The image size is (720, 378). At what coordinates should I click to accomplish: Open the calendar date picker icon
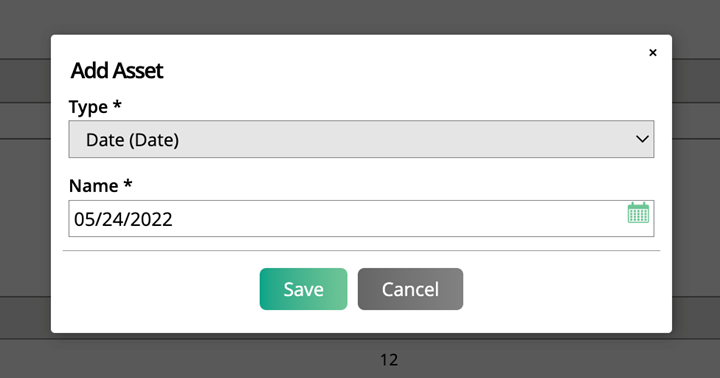pos(638,213)
